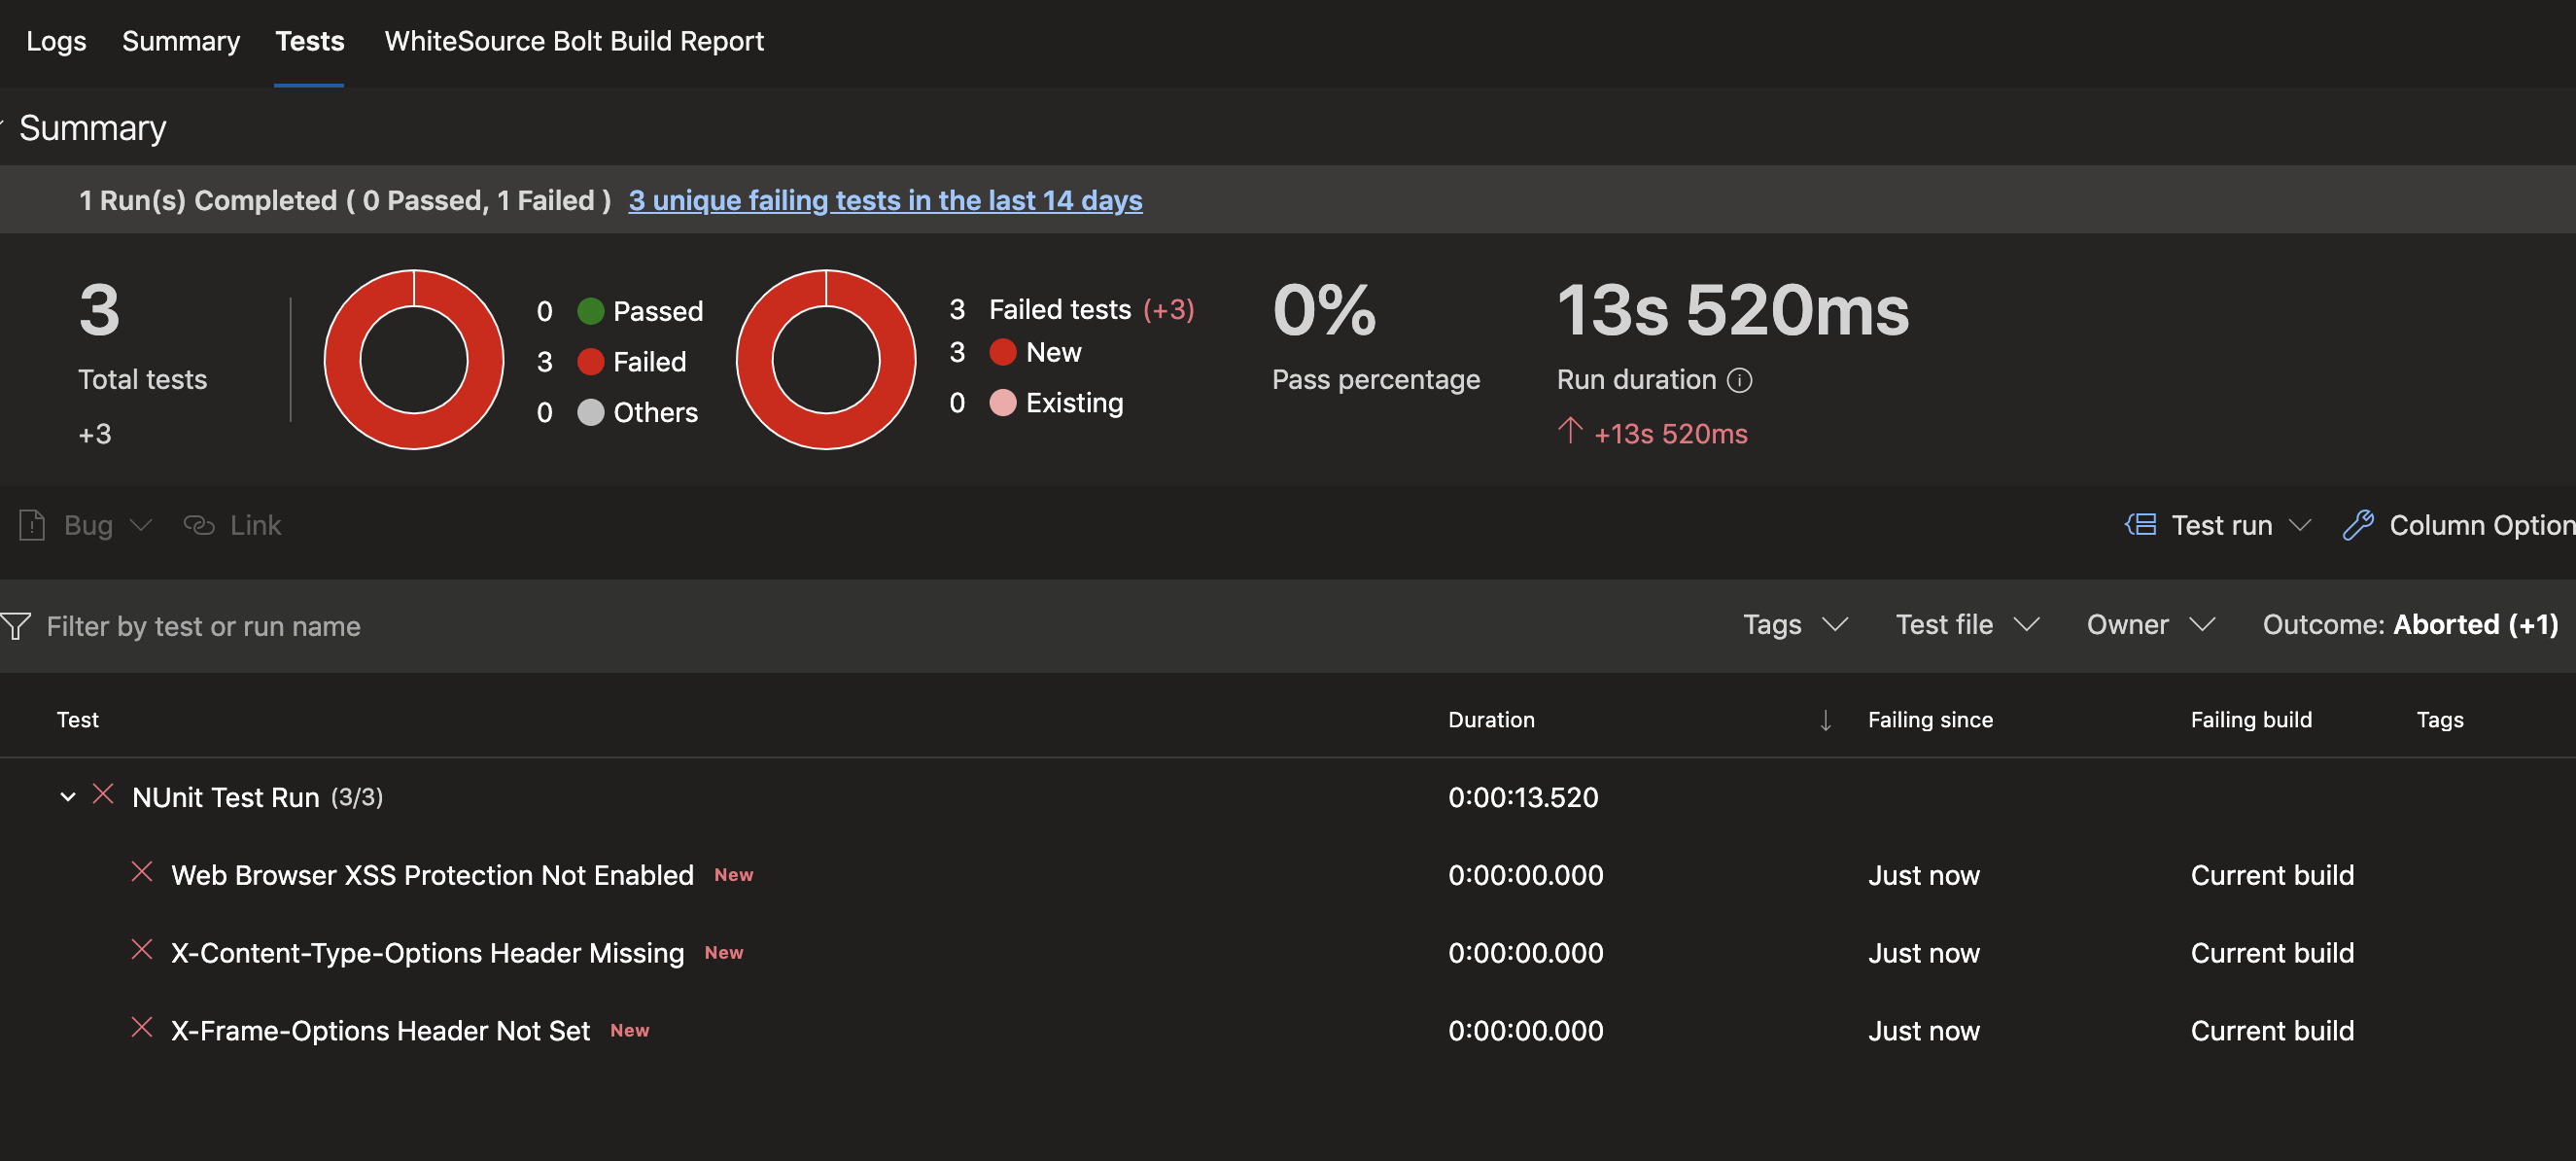Collapse the NUnit Test Run group

[x=67, y=797]
